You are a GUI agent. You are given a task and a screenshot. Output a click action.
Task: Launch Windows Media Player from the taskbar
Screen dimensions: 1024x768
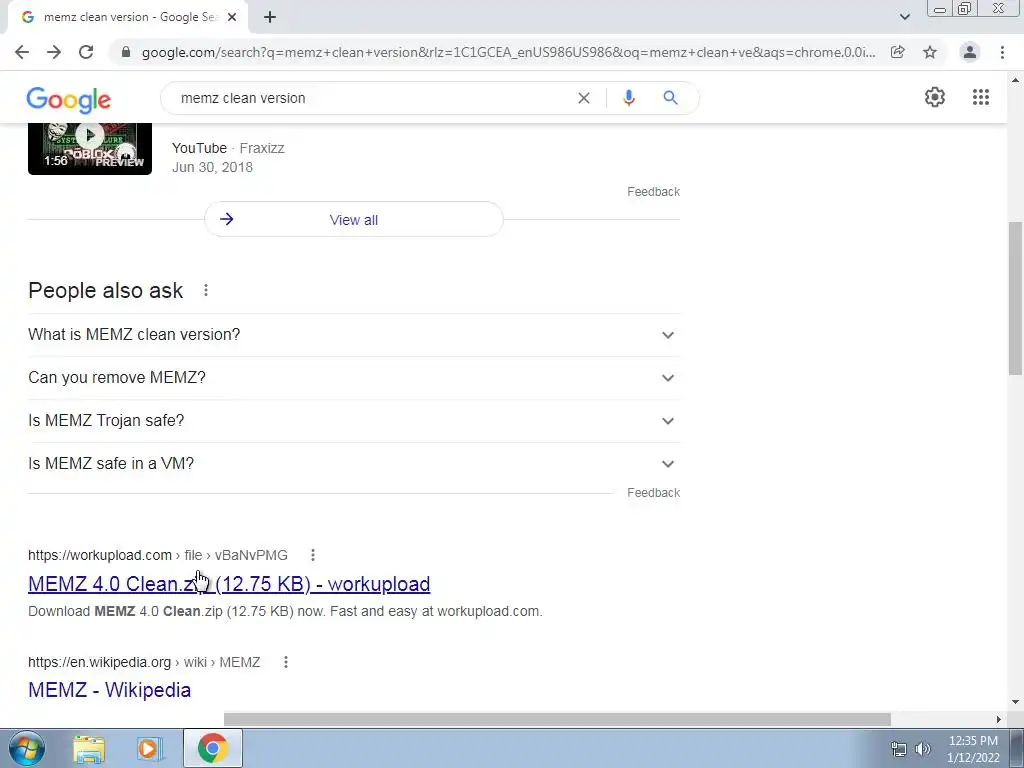pyautogui.click(x=148, y=749)
